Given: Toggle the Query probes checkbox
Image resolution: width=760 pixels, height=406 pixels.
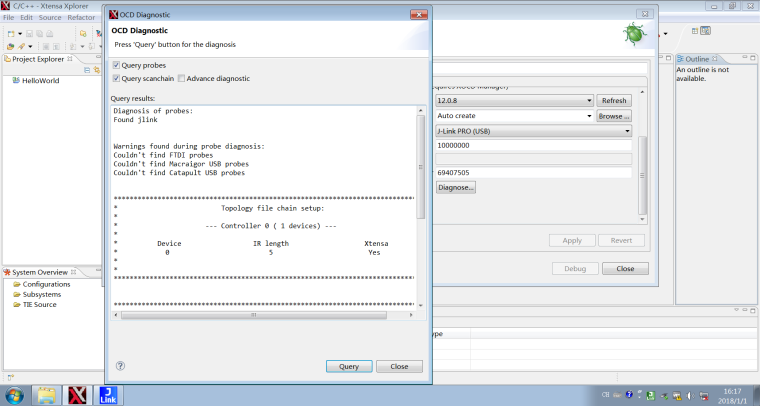Looking at the screenshot, I should [x=116, y=65].
